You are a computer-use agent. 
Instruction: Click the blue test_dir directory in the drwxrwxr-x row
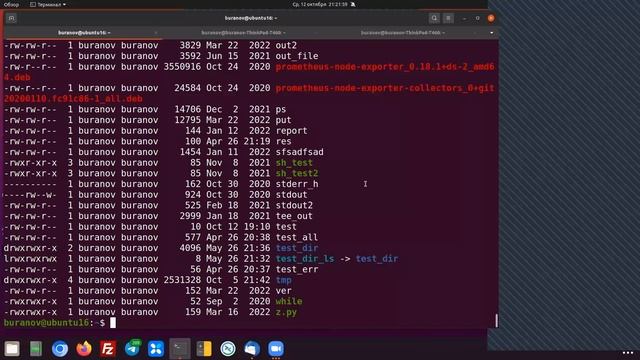coord(297,248)
